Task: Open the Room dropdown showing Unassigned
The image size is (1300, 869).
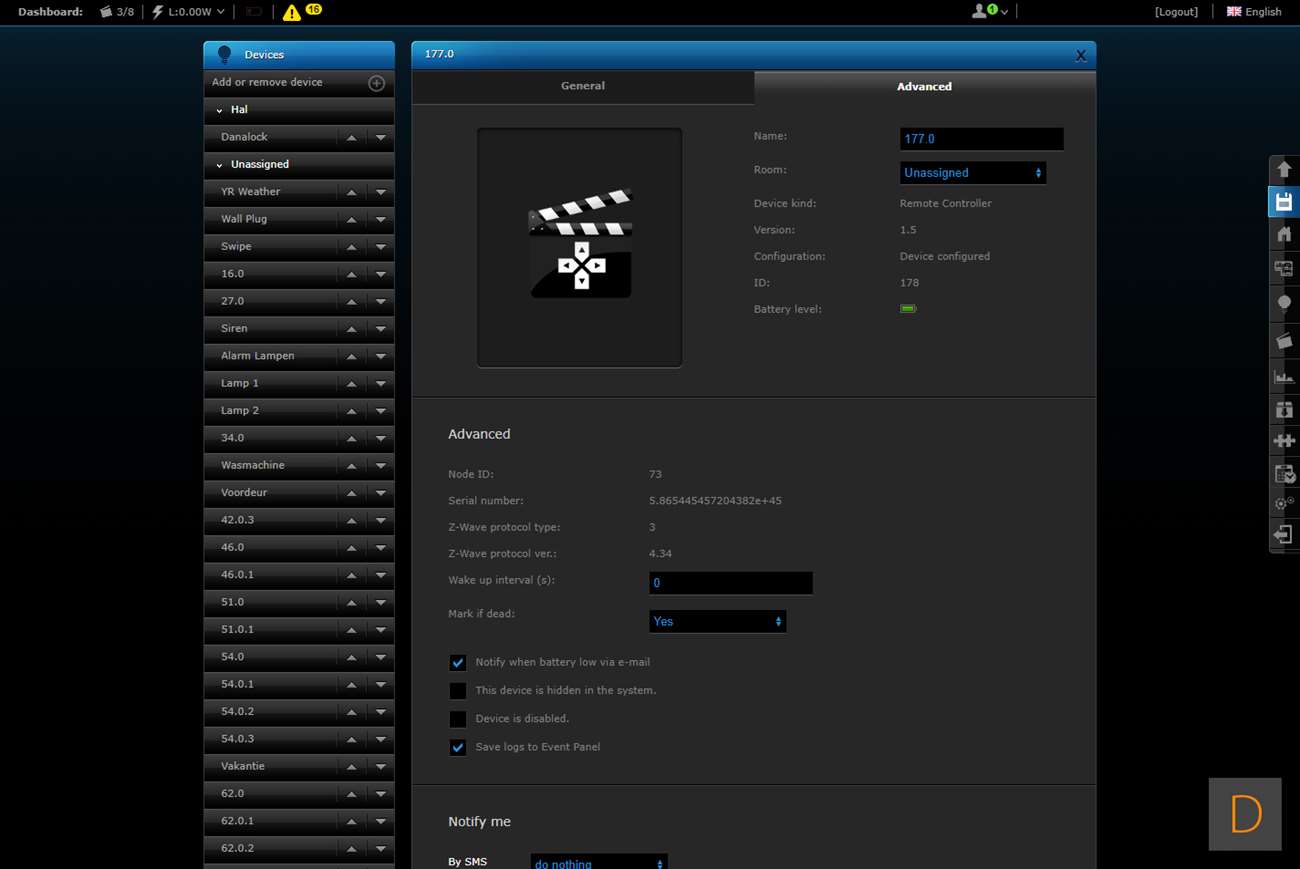Action: pyautogui.click(x=972, y=173)
